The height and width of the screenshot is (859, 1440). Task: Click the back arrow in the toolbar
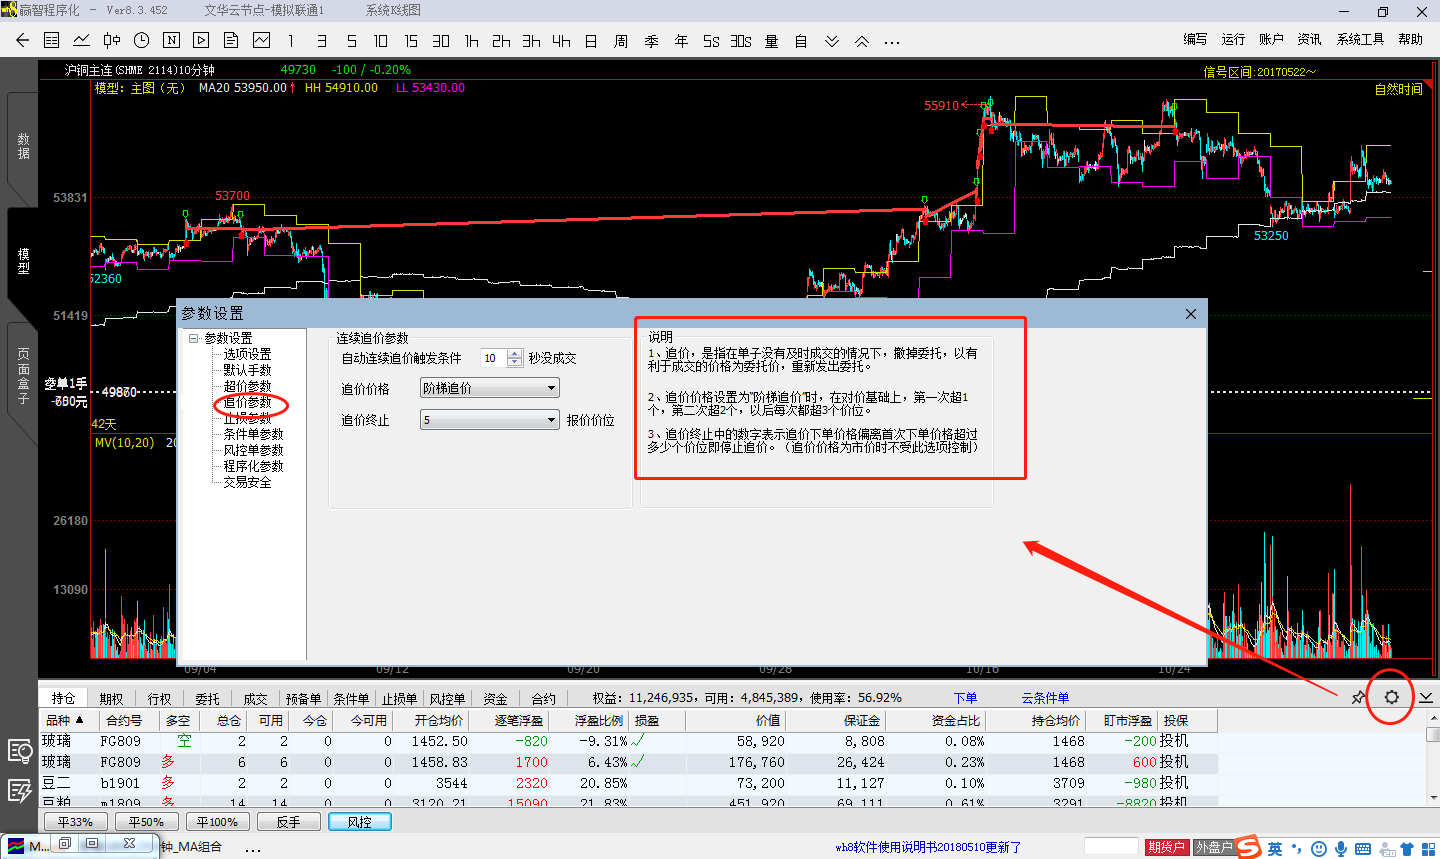point(22,41)
